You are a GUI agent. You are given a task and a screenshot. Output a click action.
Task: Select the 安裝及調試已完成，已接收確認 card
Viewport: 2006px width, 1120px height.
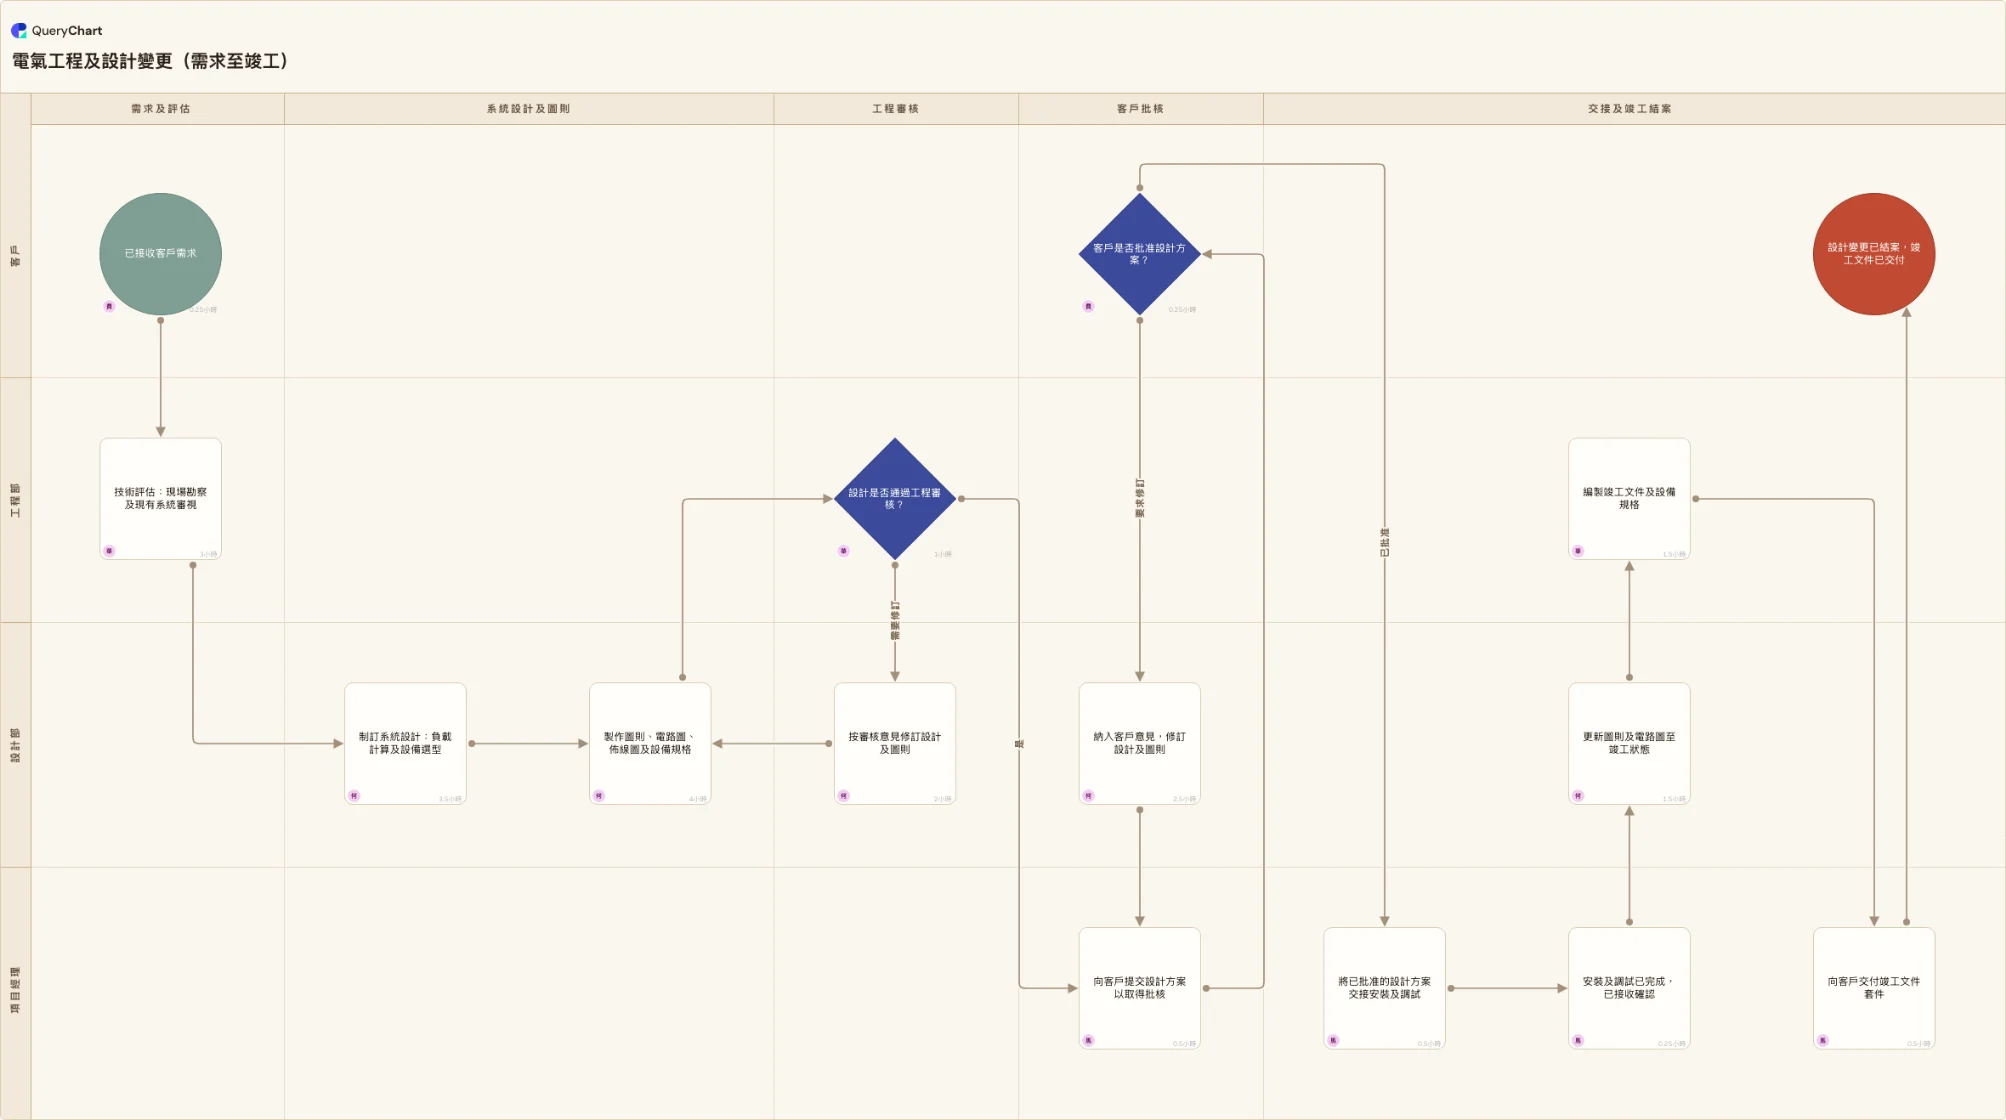[1629, 989]
